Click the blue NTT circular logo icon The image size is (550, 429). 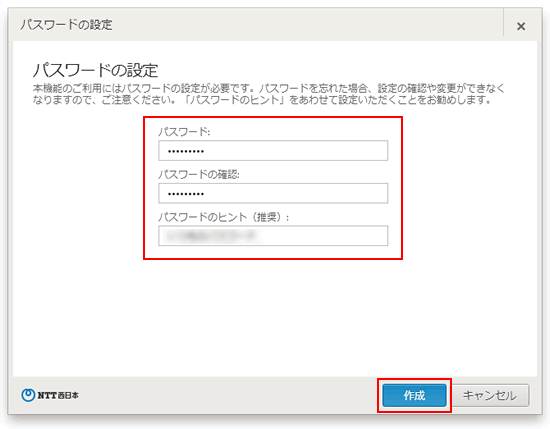(28, 395)
